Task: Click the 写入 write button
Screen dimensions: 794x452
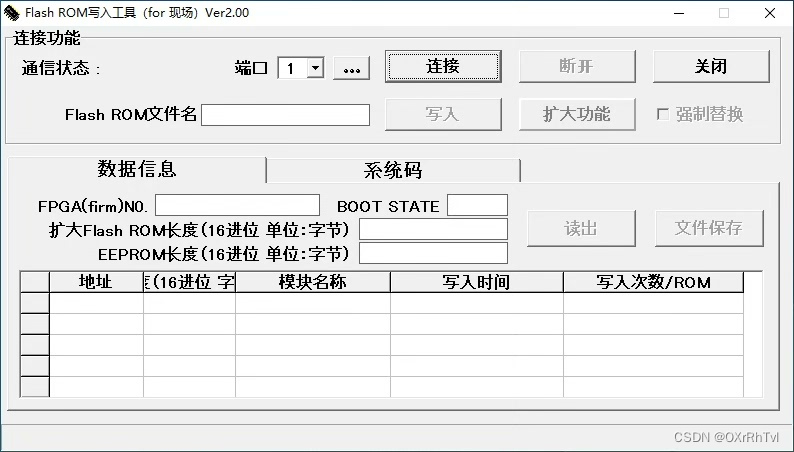Action: (443, 114)
